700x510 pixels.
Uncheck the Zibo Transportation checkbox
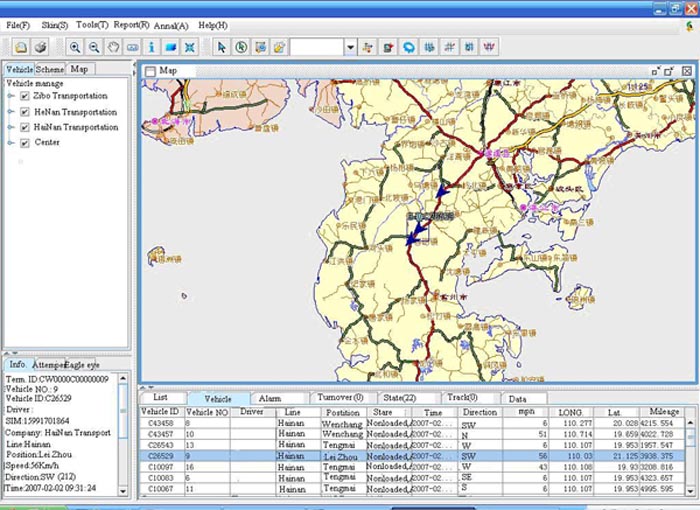coord(25,97)
